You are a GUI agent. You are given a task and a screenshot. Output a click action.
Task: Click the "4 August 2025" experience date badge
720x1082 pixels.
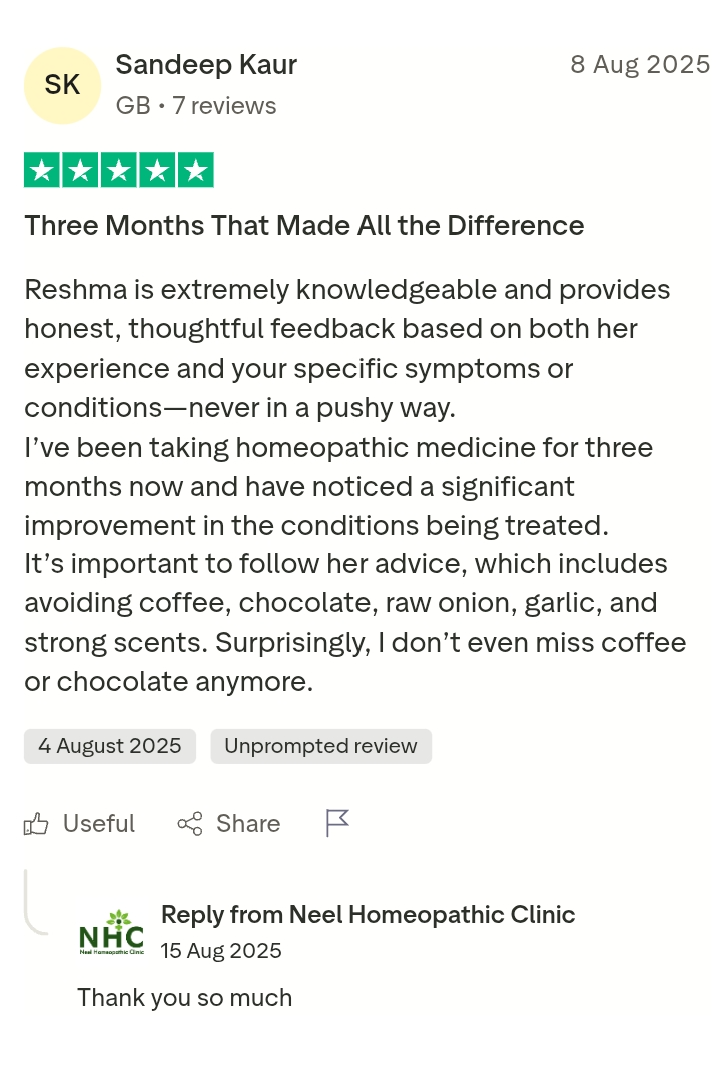[x=110, y=746]
